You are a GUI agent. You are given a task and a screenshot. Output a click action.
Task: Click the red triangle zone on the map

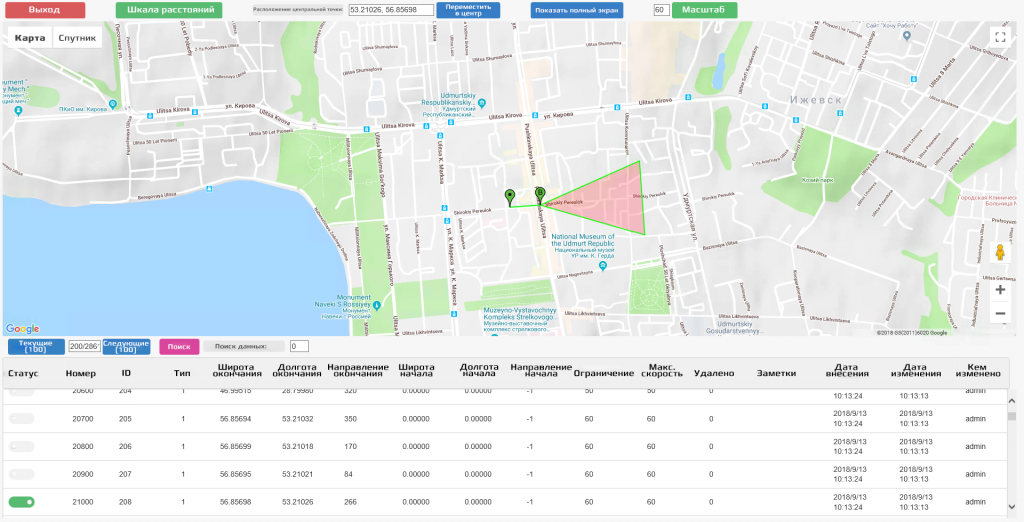610,200
